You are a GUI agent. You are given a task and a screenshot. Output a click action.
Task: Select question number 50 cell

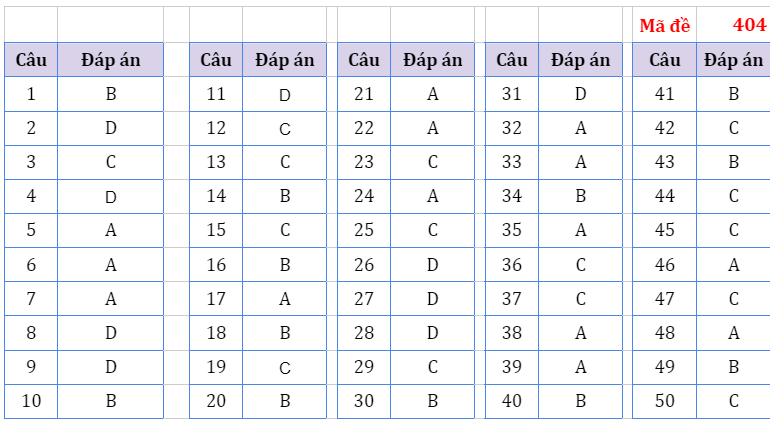[665, 401]
